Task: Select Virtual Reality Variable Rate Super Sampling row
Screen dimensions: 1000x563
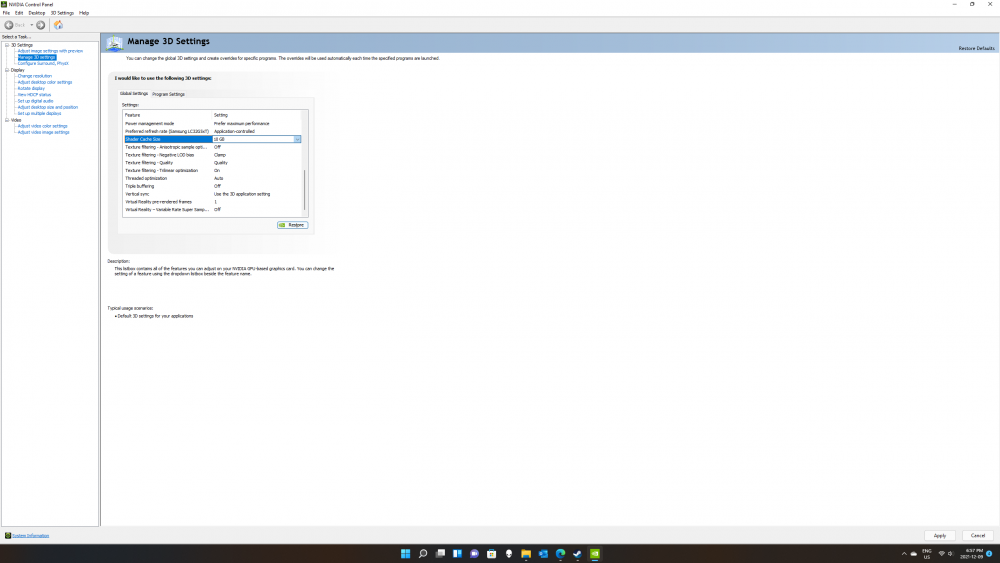Action: click(x=213, y=210)
